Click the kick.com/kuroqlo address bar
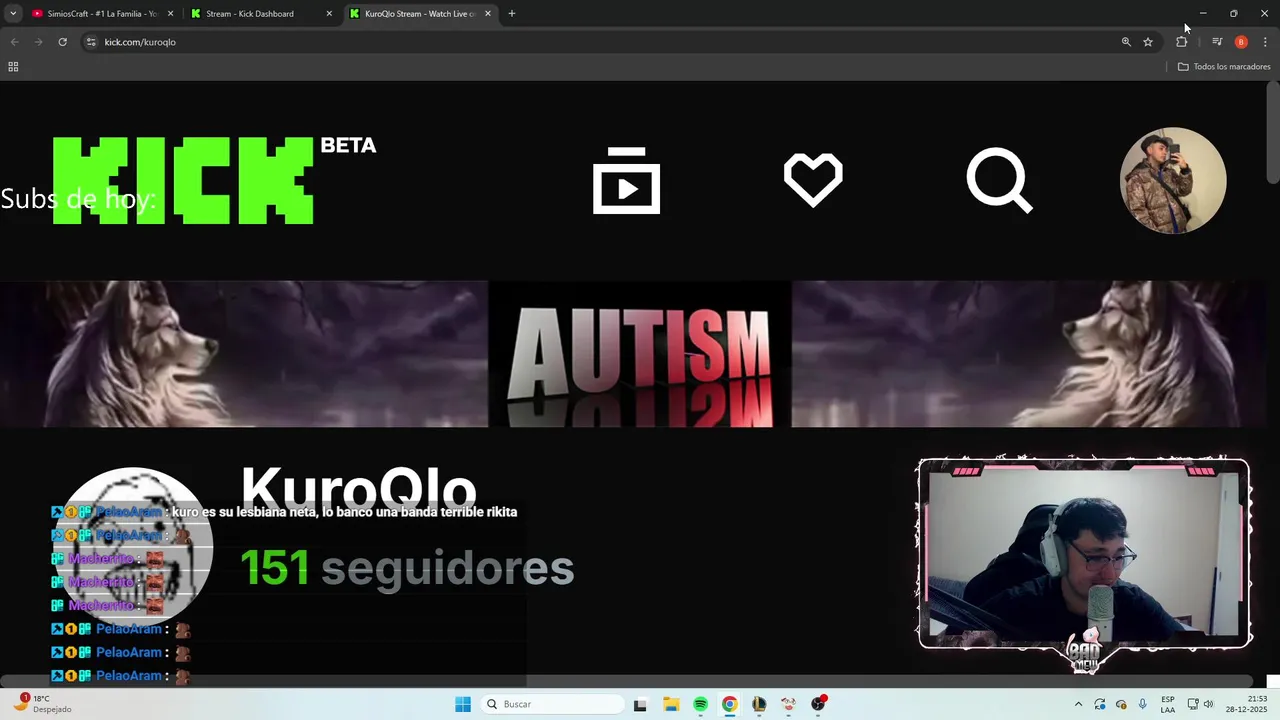This screenshot has height=720, width=1280. (600, 42)
